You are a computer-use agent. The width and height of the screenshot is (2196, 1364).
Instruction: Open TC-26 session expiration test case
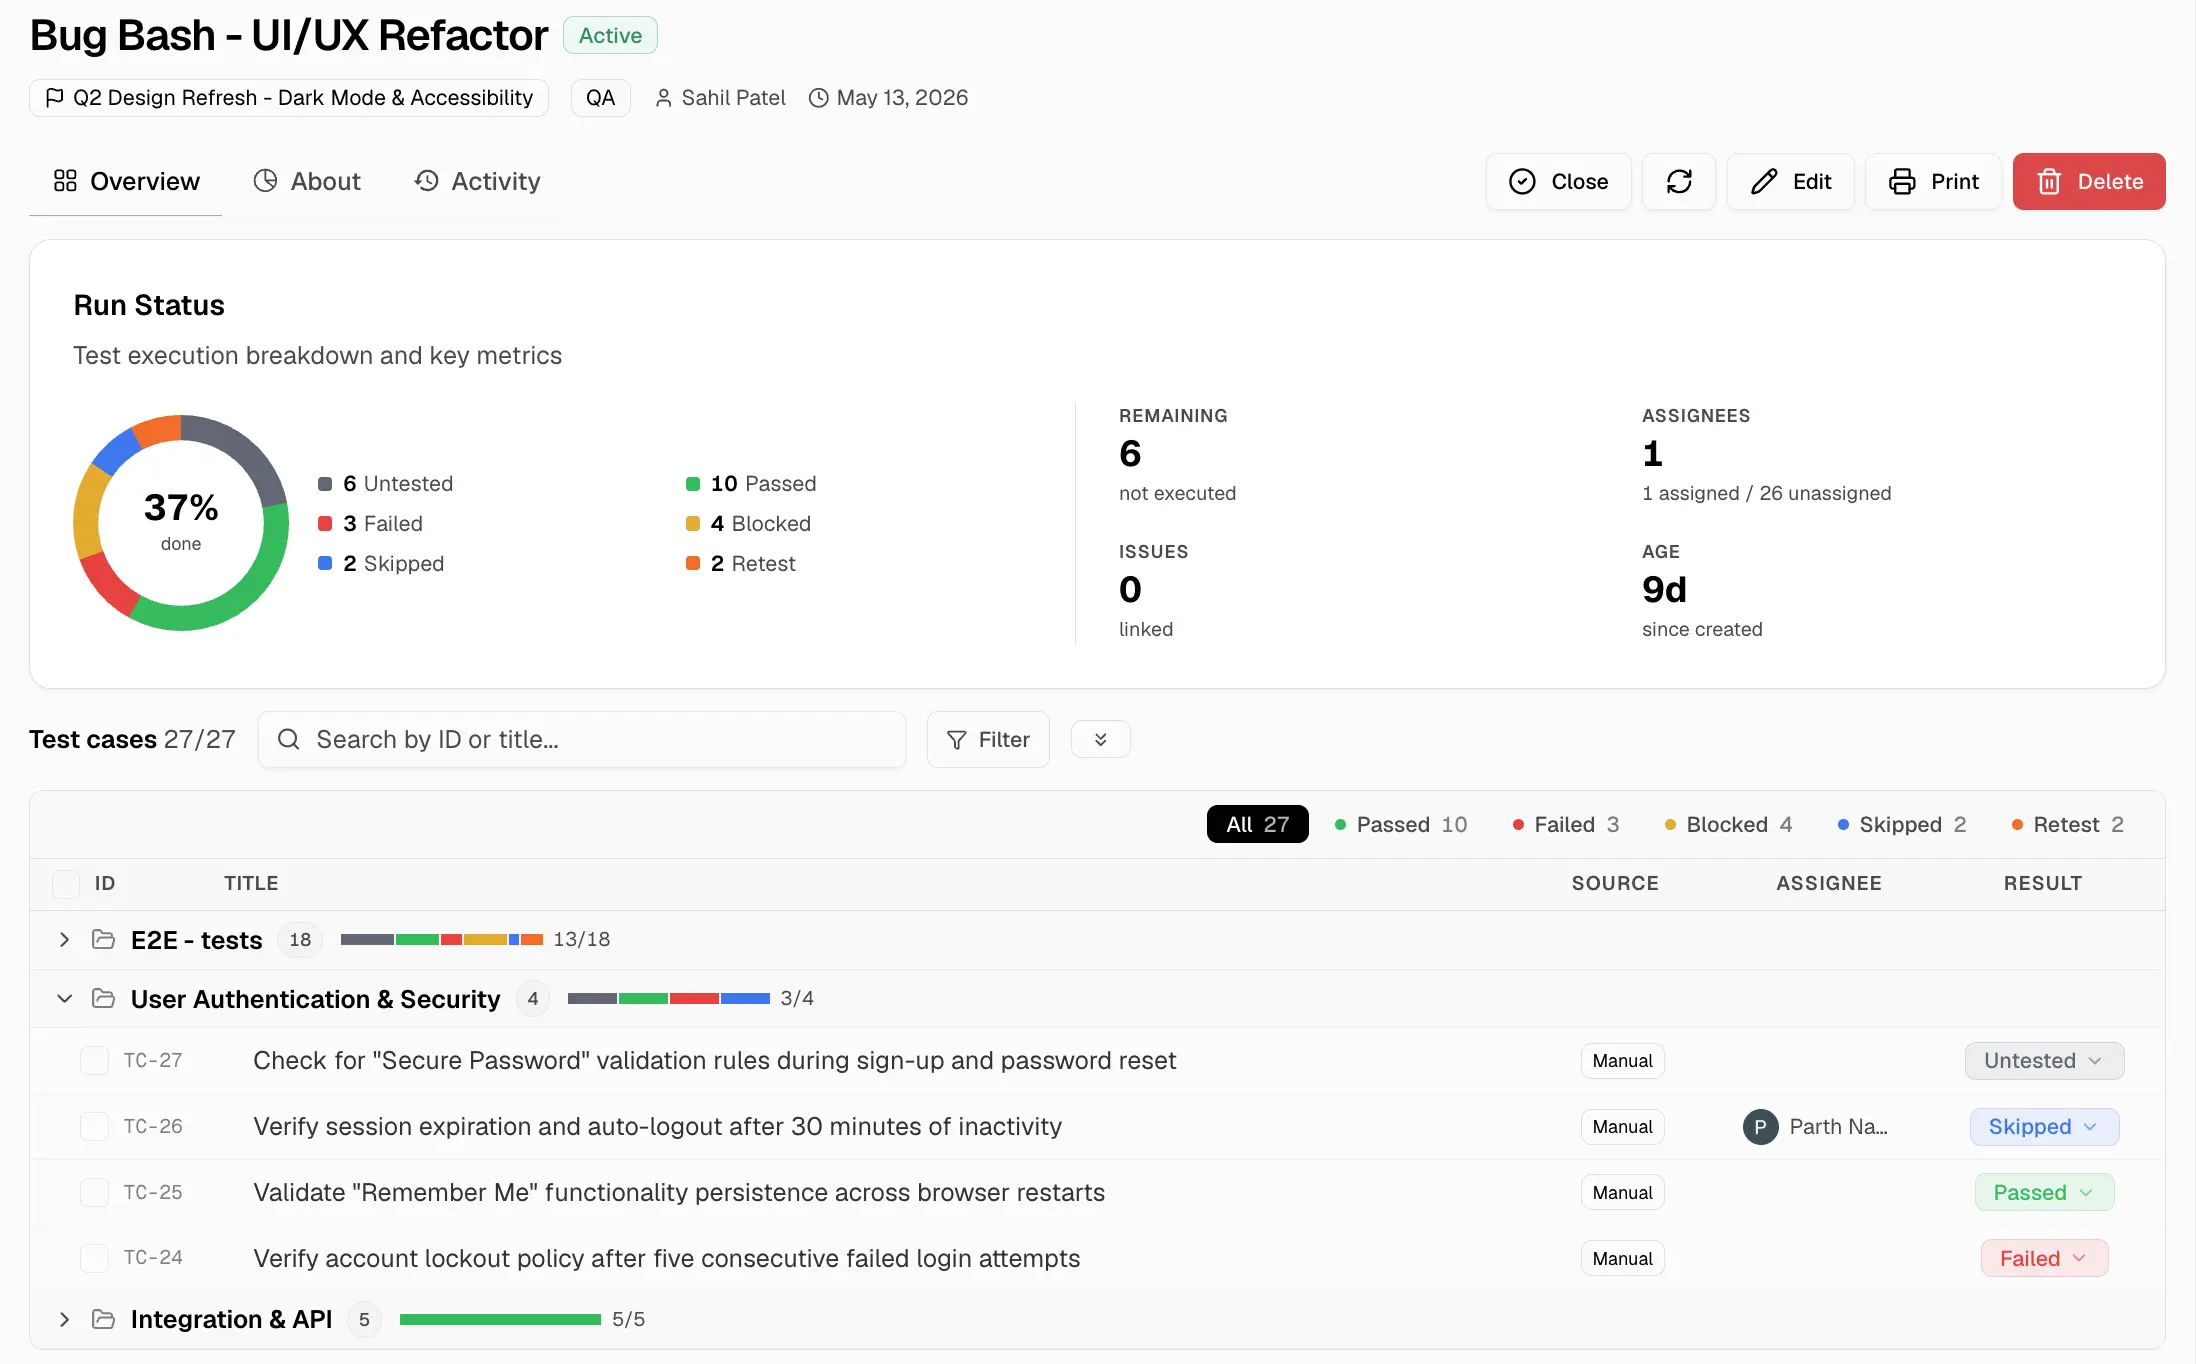657,1126
